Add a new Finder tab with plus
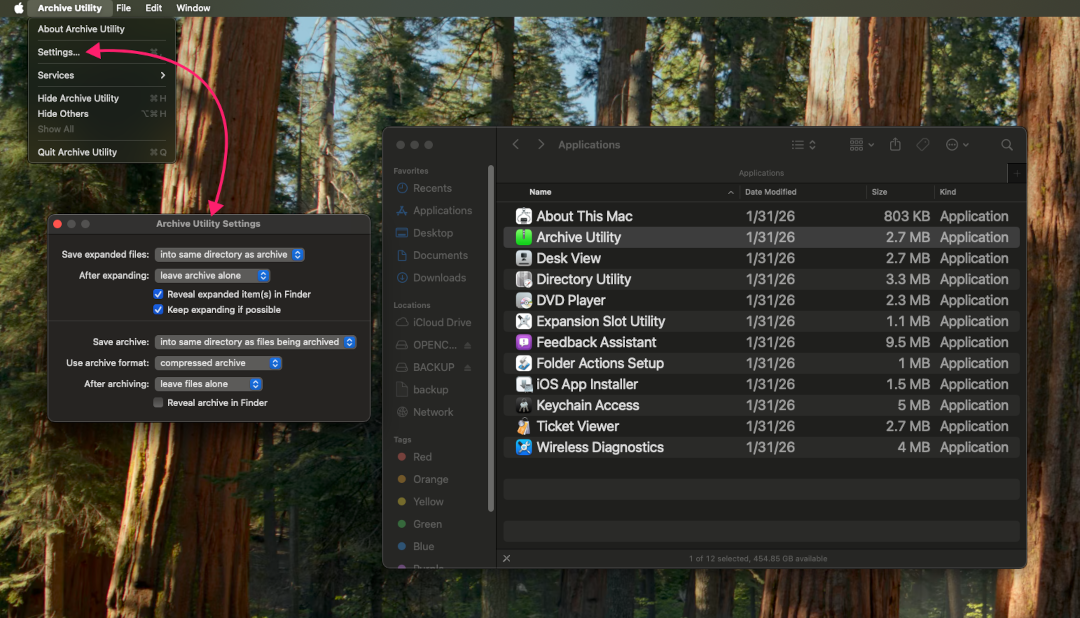 point(1017,173)
